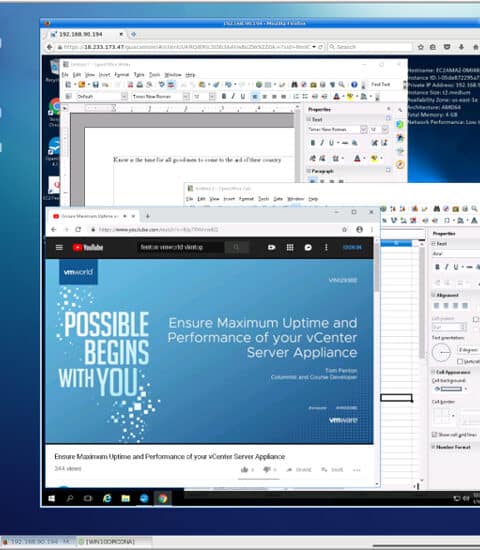Open the Cell background color picker in Calc
480x550 pixels.
pyautogui.click(x=451, y=389)
